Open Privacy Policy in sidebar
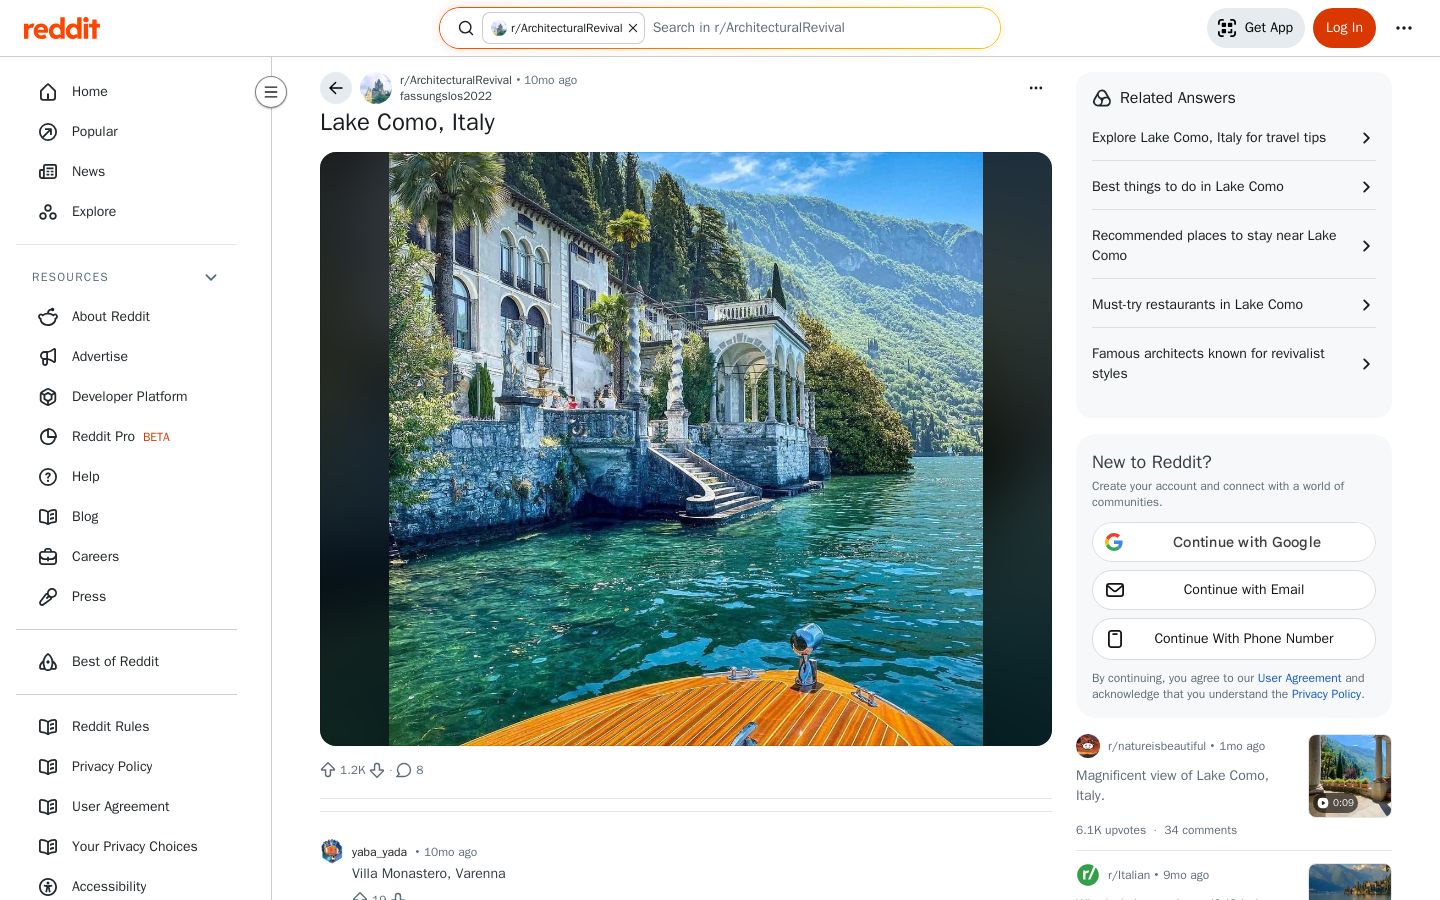The height and width of the screenshot is (900, 1440). click(126, 766)
